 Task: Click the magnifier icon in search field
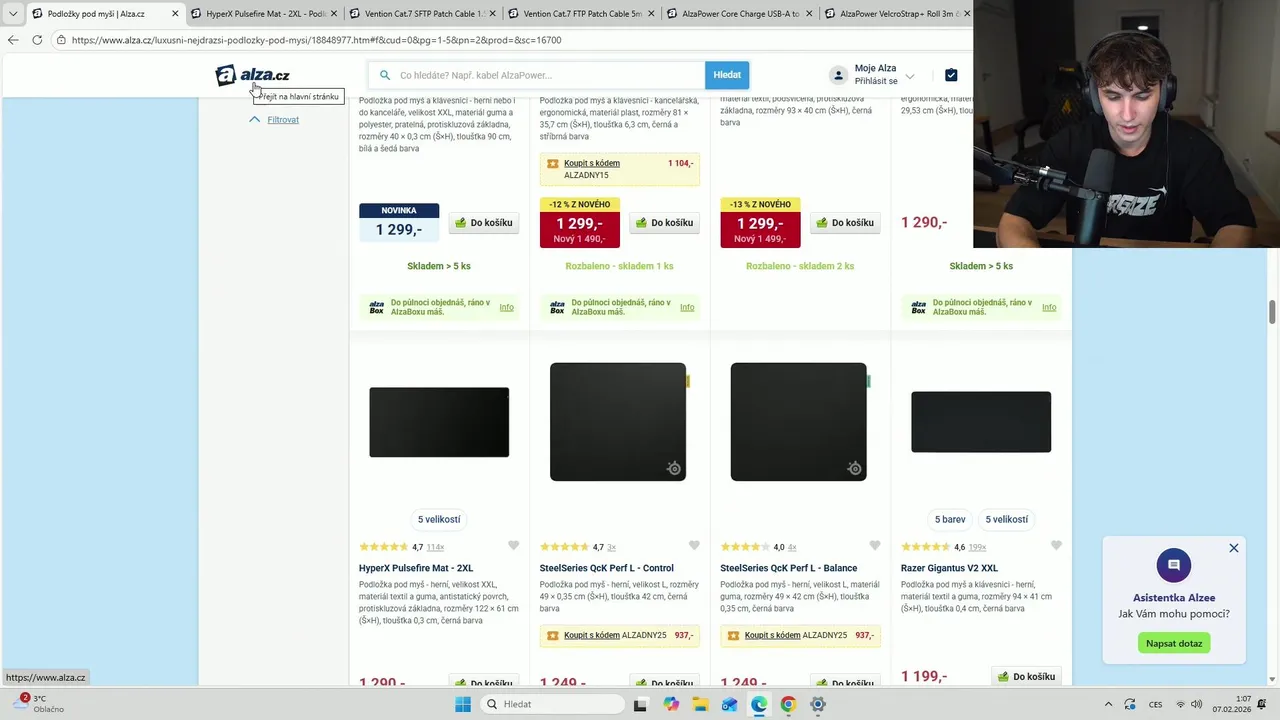[x=385, y=75]
